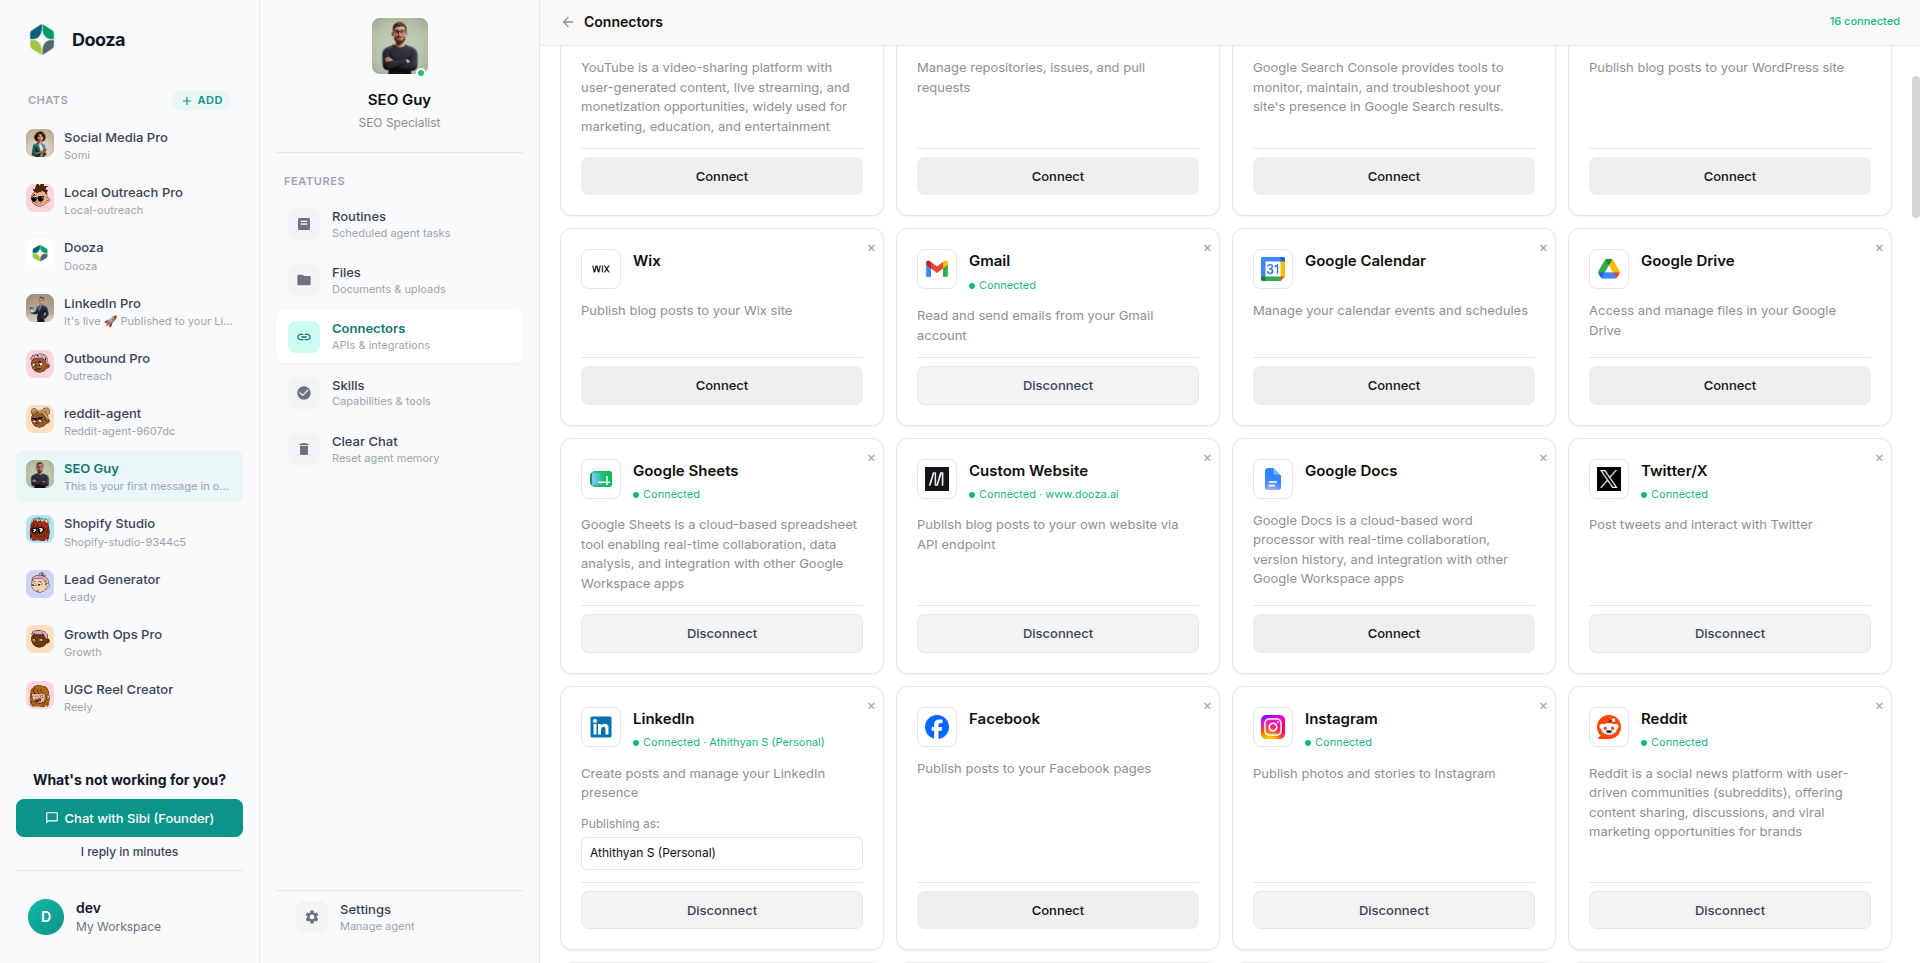Click the Twitter/X icon

tap(1609, 479)
